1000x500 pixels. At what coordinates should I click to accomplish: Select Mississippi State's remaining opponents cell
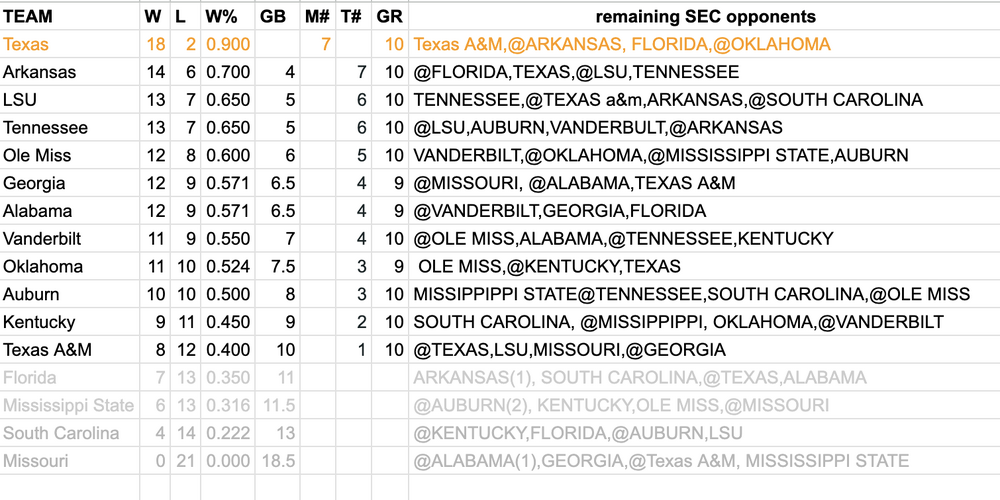tap(620, 406)
